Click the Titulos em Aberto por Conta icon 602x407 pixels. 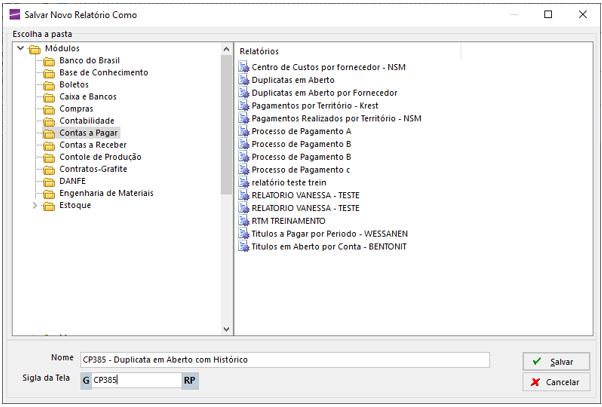point(244,246)
